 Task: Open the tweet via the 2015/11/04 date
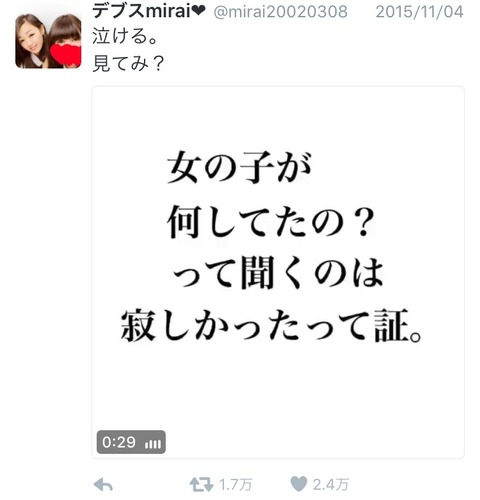click(419, 12)
